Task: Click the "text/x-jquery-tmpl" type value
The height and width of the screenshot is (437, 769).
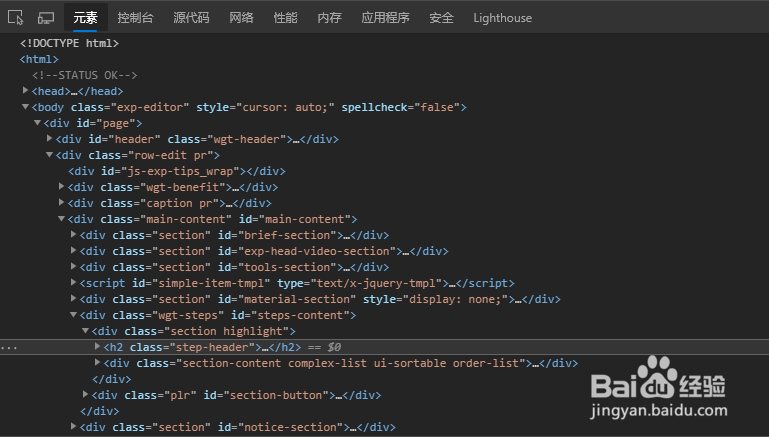Action: pos(376,283)
